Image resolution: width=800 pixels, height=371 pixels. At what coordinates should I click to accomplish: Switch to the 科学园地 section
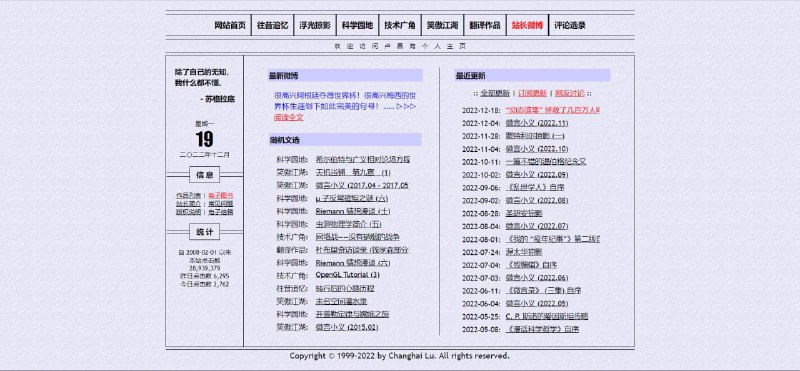coord(357,25)
